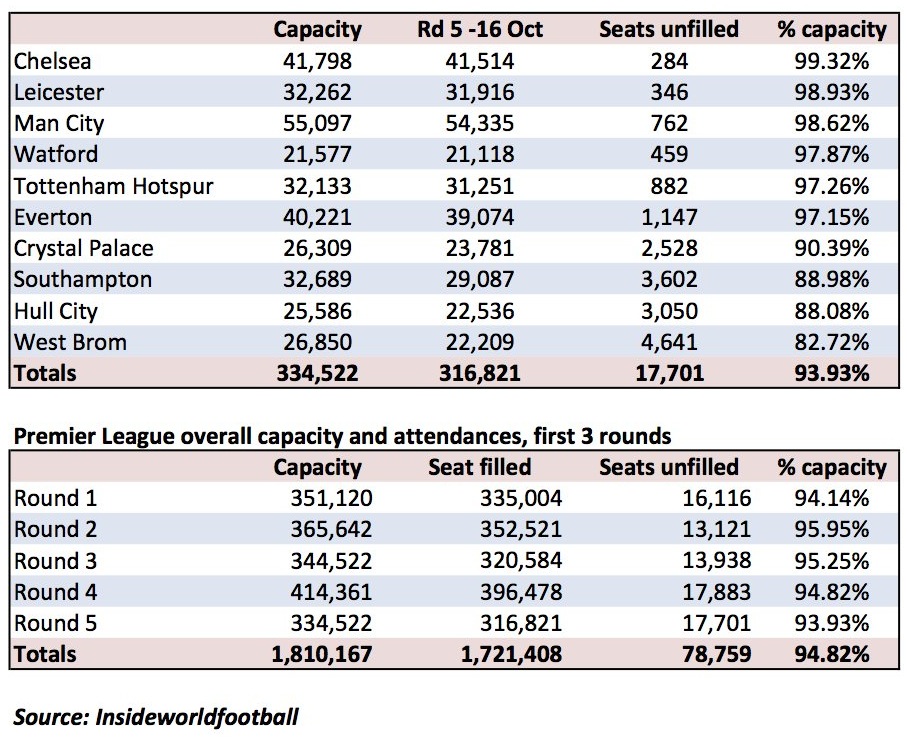This screenshot has height=737, width=907.
Task: Select Southampton's 88.98% cell
Action: pyautogui.click(x=831, y=279)
